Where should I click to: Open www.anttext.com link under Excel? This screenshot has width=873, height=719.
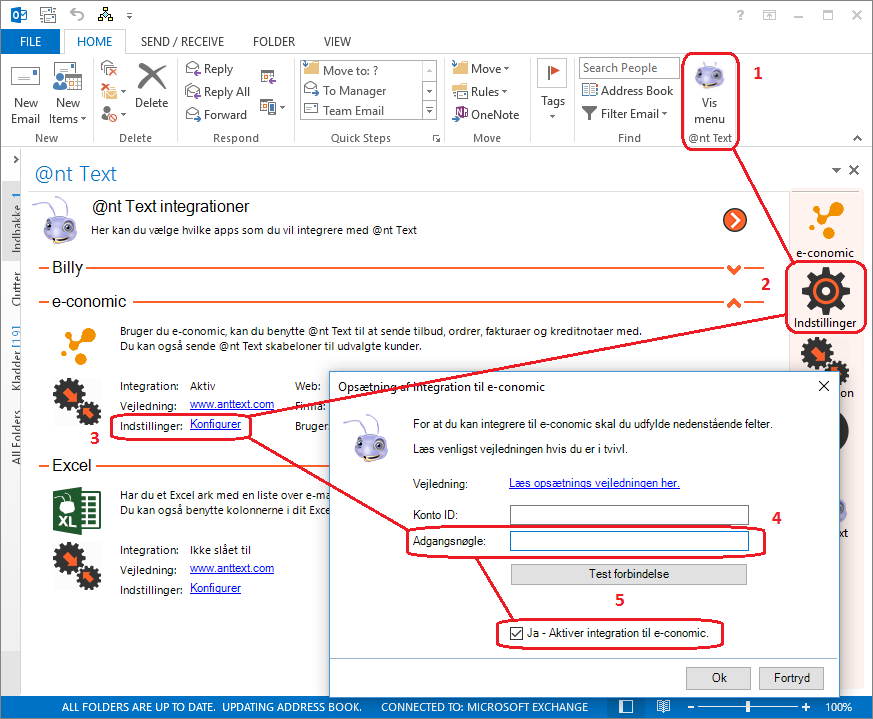(x=232, y=568)
